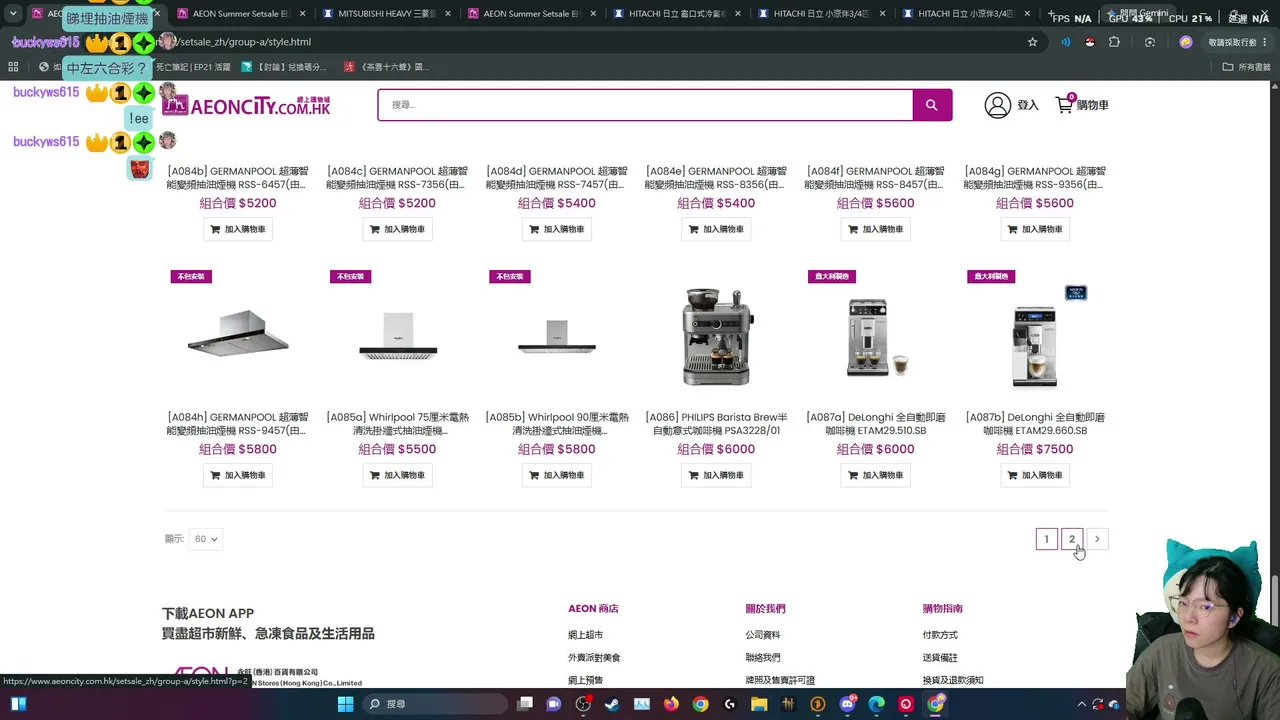The width and height of the screenshot is (1280, 720).
Task: Open the footer 換貨及退款須知 link
Action: coord(953,680)
